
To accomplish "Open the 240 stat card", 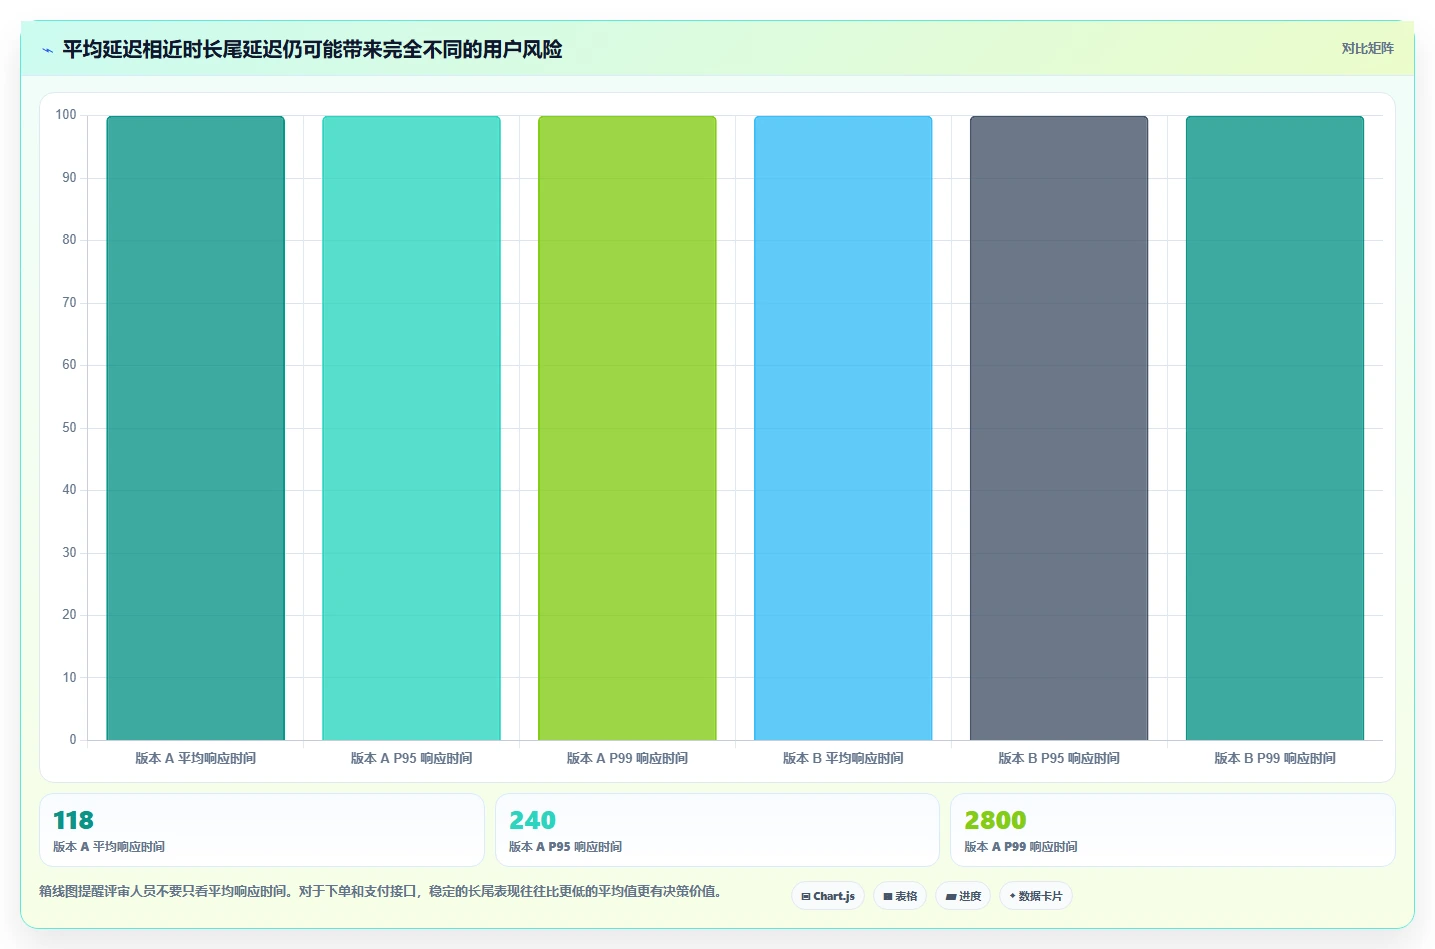I will 717,830.
